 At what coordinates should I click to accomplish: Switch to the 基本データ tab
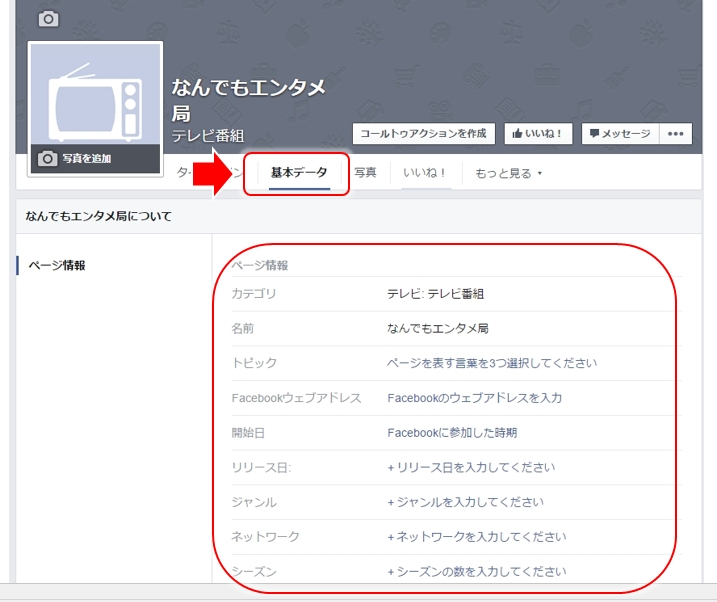click(x=299, y=172)
